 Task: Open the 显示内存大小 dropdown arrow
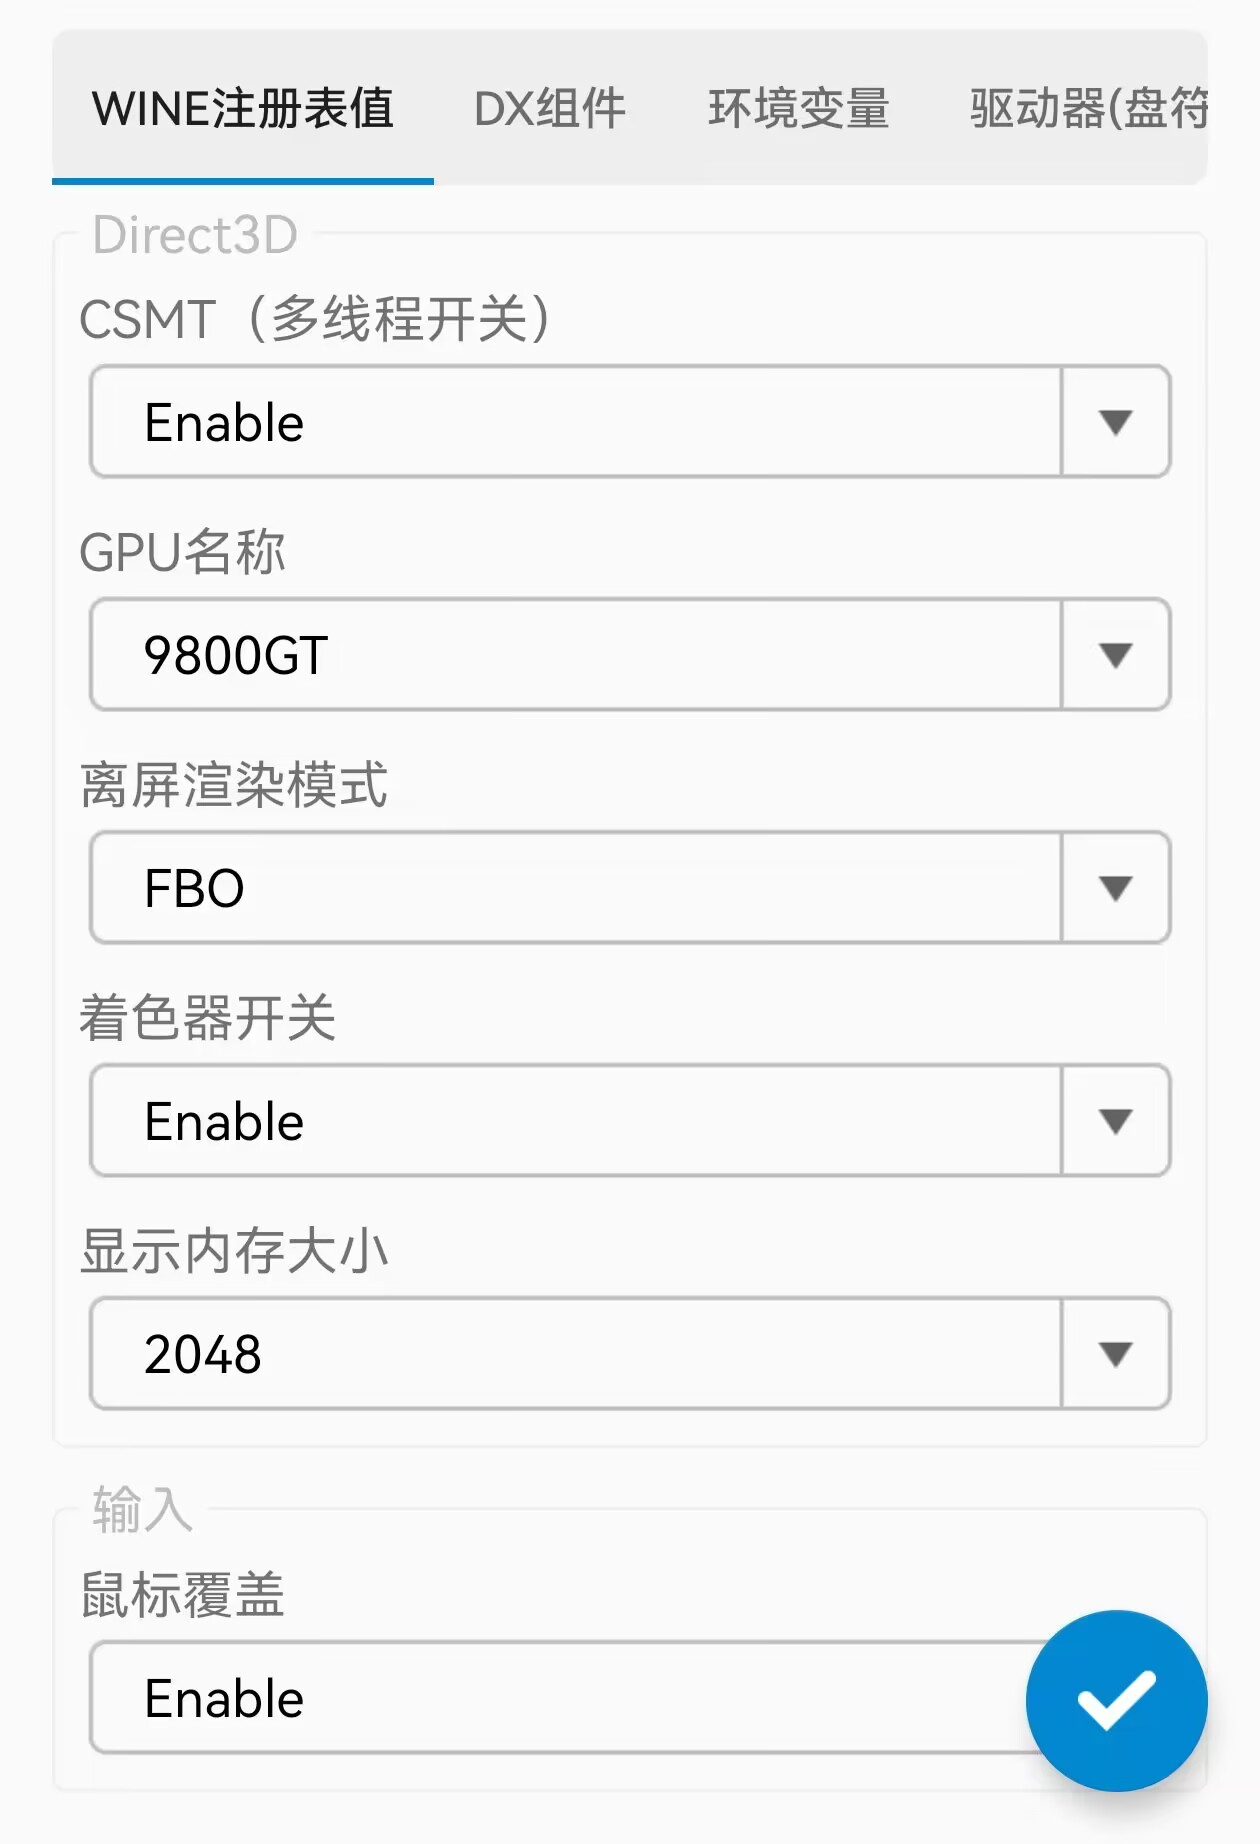[1115, 1354]
